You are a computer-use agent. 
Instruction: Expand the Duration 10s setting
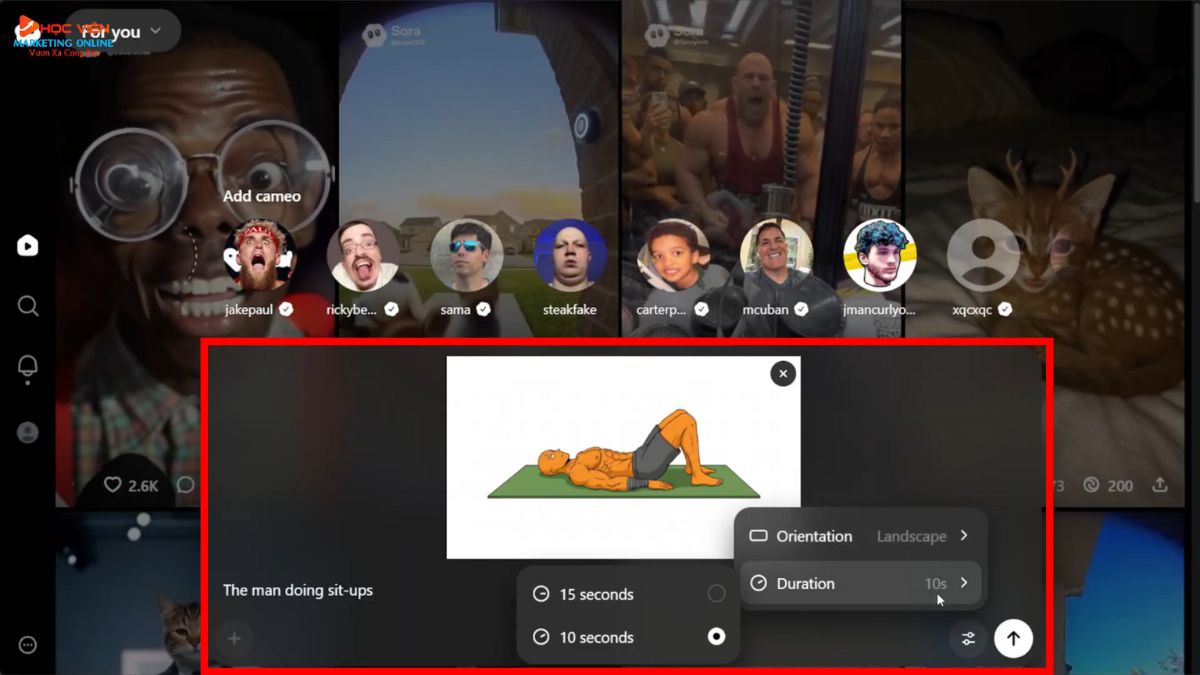pyautogui.click(x=860, y=583)
